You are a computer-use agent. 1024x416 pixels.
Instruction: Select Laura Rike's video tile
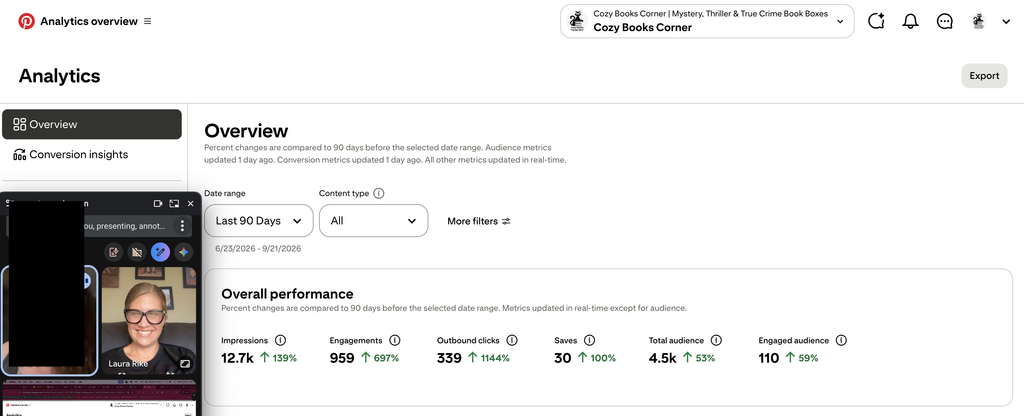148,320
